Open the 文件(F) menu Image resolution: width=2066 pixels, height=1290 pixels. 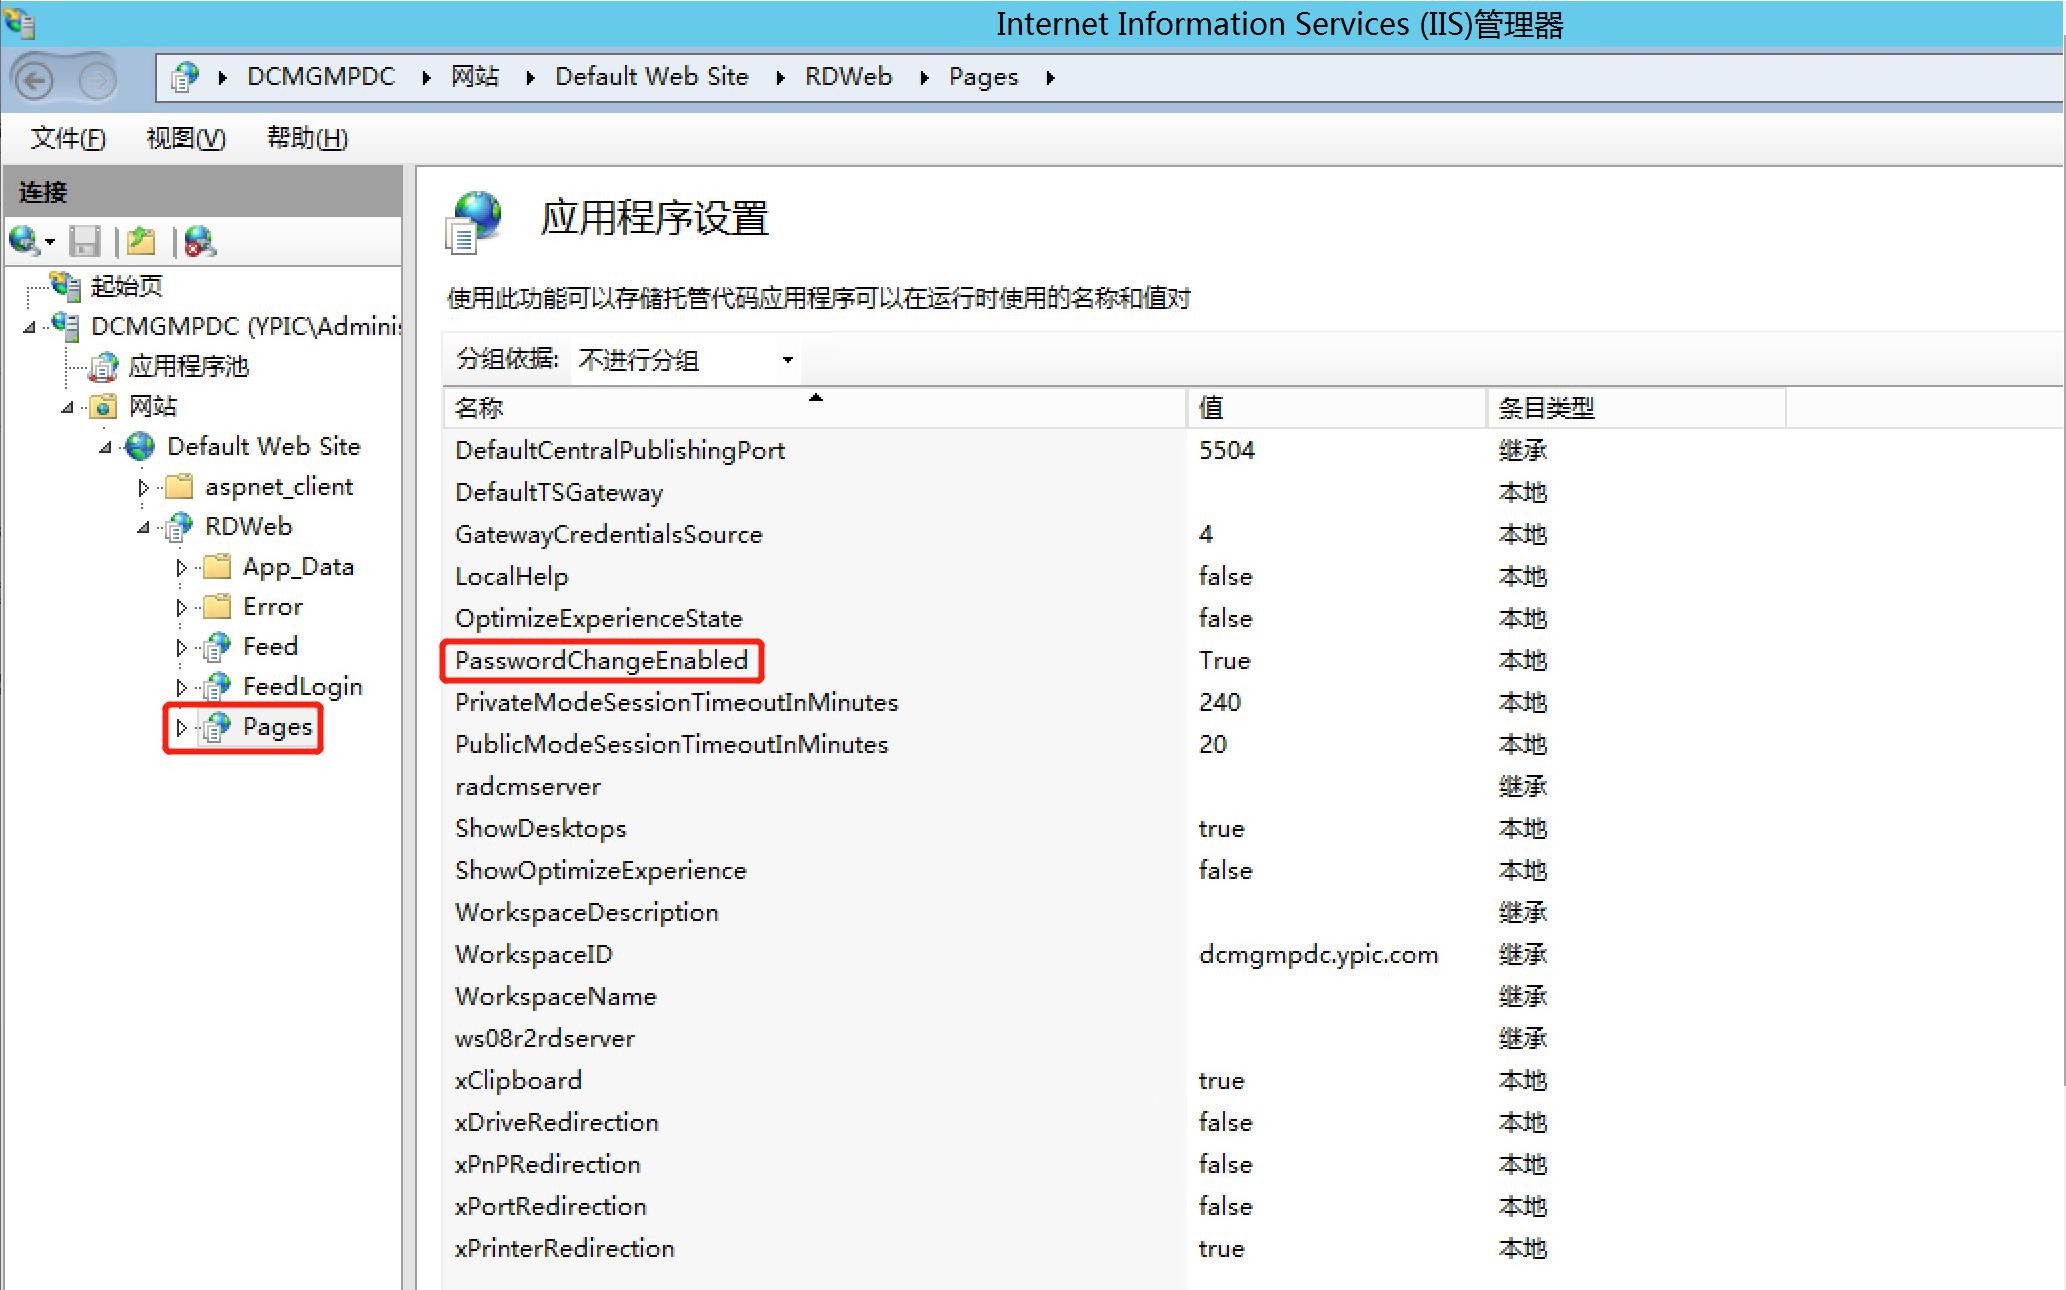68,138
